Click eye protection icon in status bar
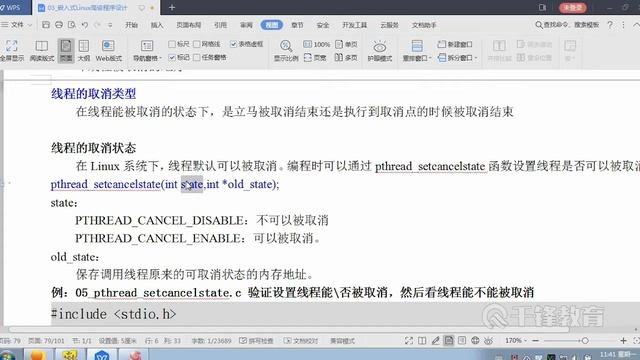This screenshot has width=640, height=360. click(x=488, y=340)
